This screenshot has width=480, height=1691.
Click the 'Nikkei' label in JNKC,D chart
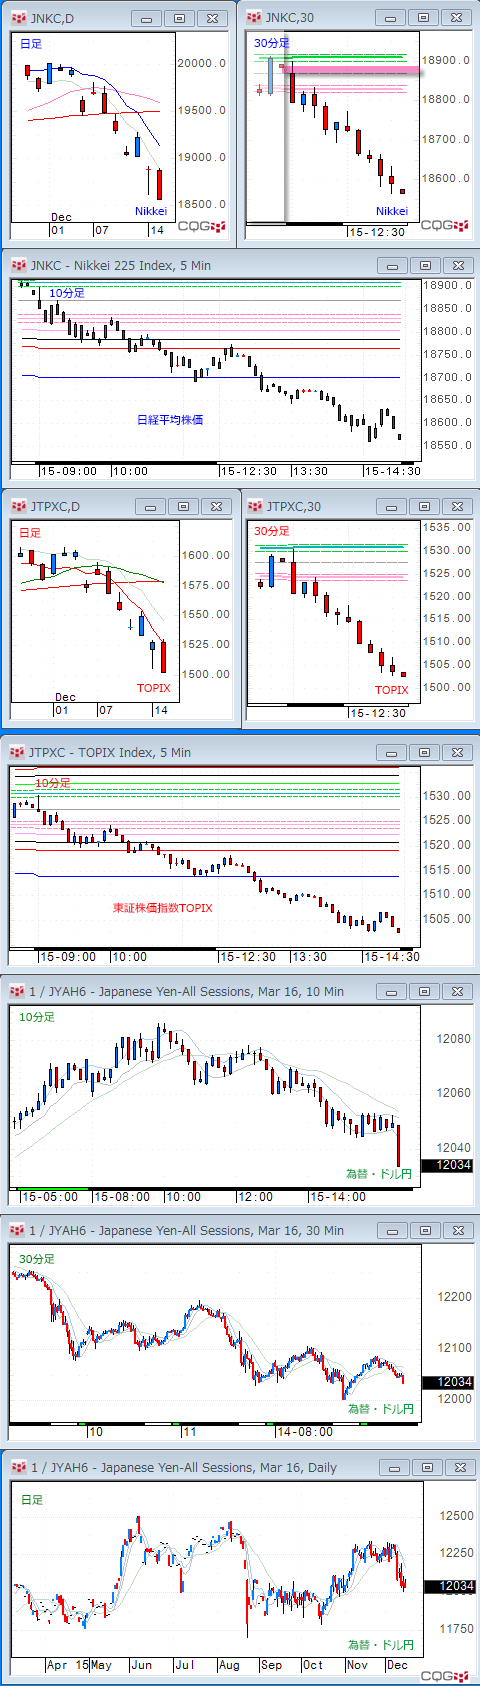[x=151, y=211]
